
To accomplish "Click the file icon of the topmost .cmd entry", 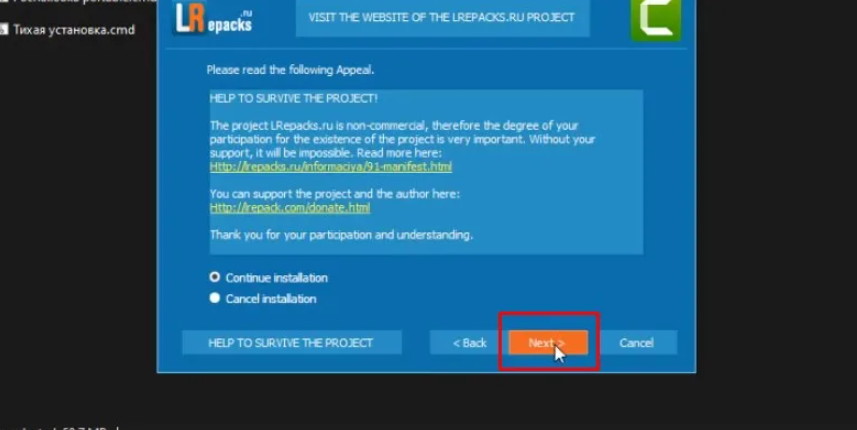I will click(3, 2).
